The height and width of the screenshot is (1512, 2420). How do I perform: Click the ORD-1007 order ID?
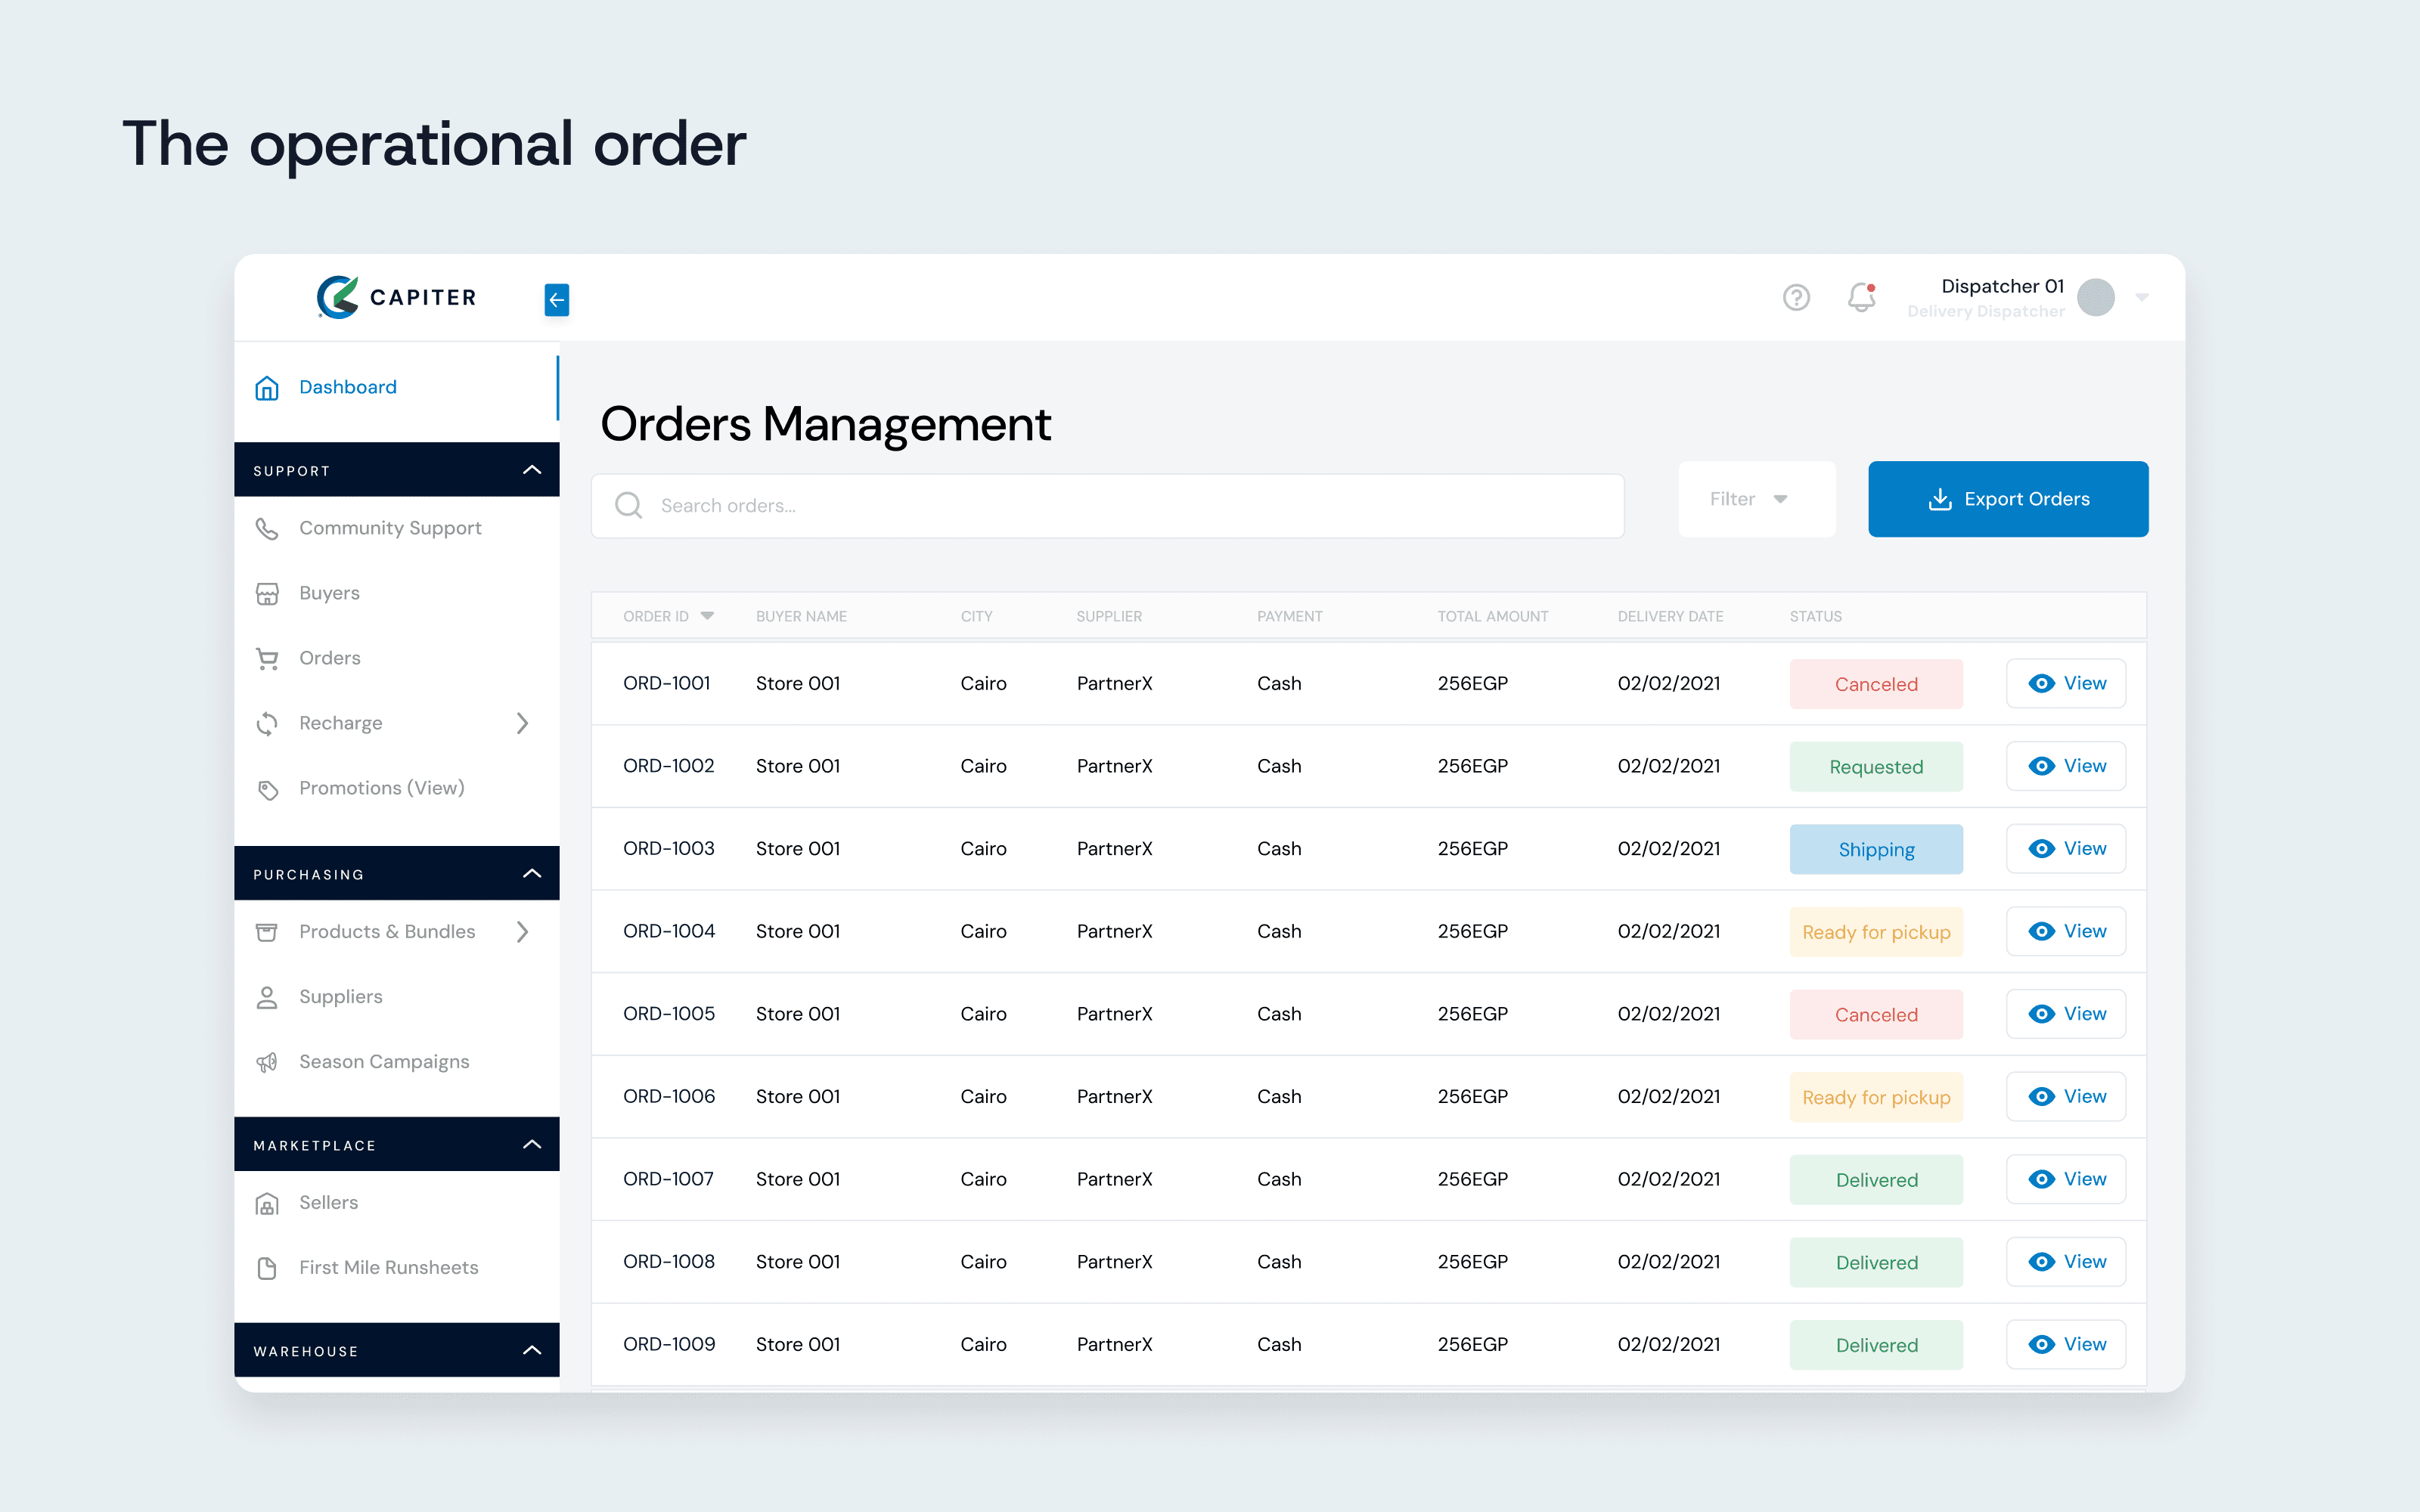pos(668,1179)
